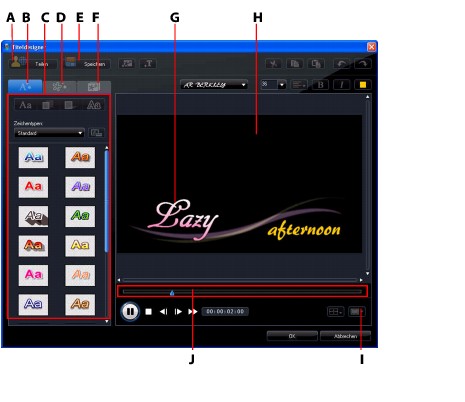Apply the white shadowed Aa preset
The height and width of the screenshot is (402, 465).
pyautogui.click(x=33, y=216)
